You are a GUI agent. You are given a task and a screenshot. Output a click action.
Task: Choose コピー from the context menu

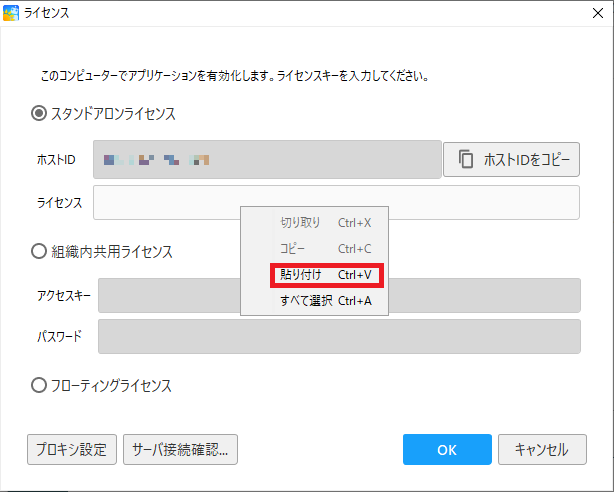314,249
